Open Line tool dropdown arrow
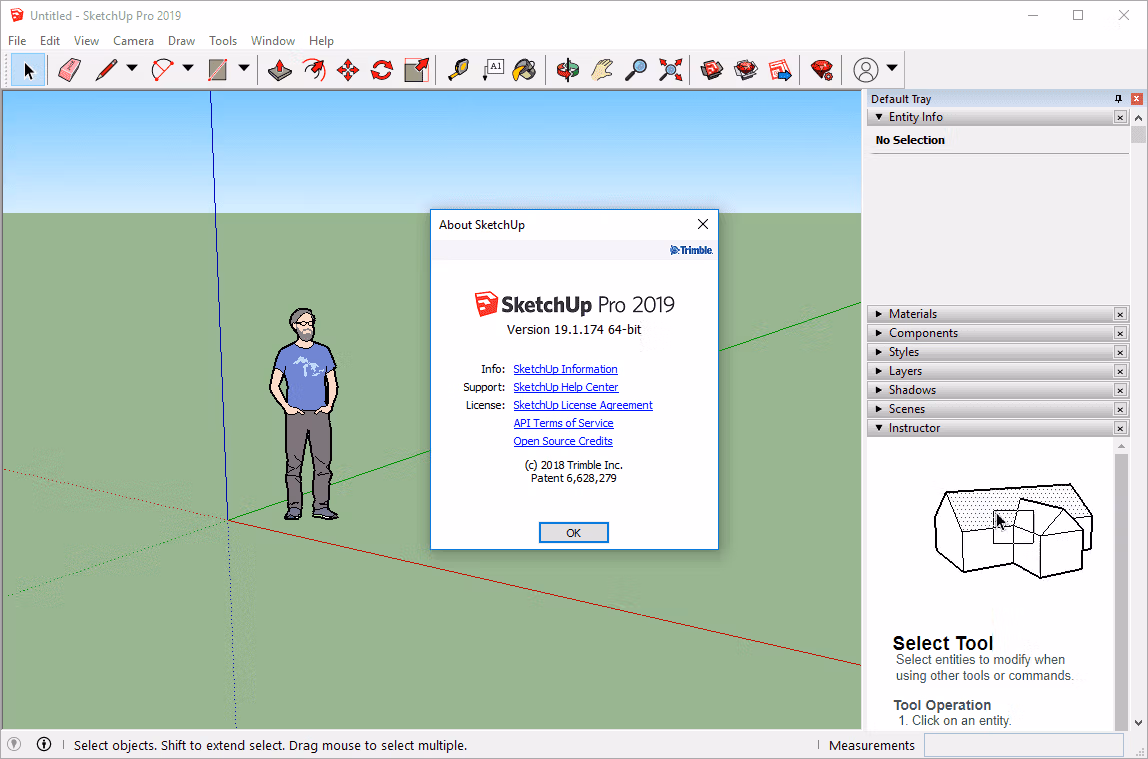Screen dimensions: 1148x759 coord(132,68)
